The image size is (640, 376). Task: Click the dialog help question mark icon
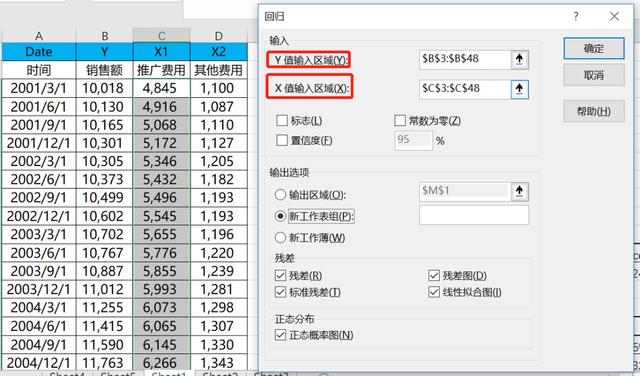click(576, 17)
